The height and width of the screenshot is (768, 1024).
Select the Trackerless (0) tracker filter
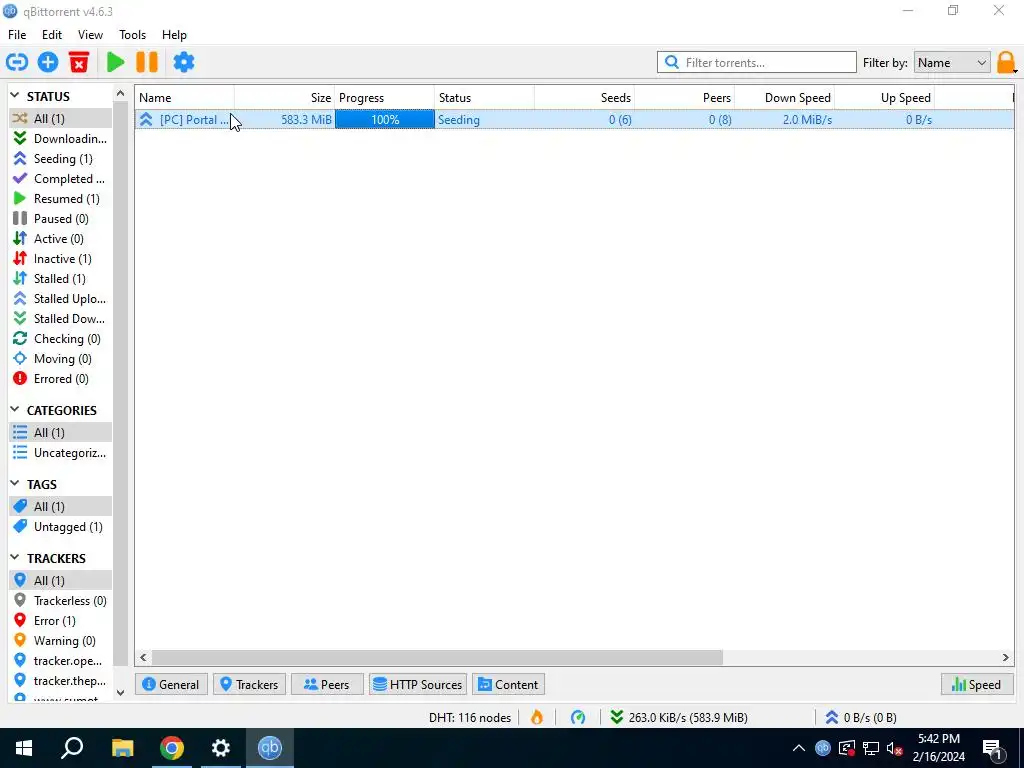point(60,601)
